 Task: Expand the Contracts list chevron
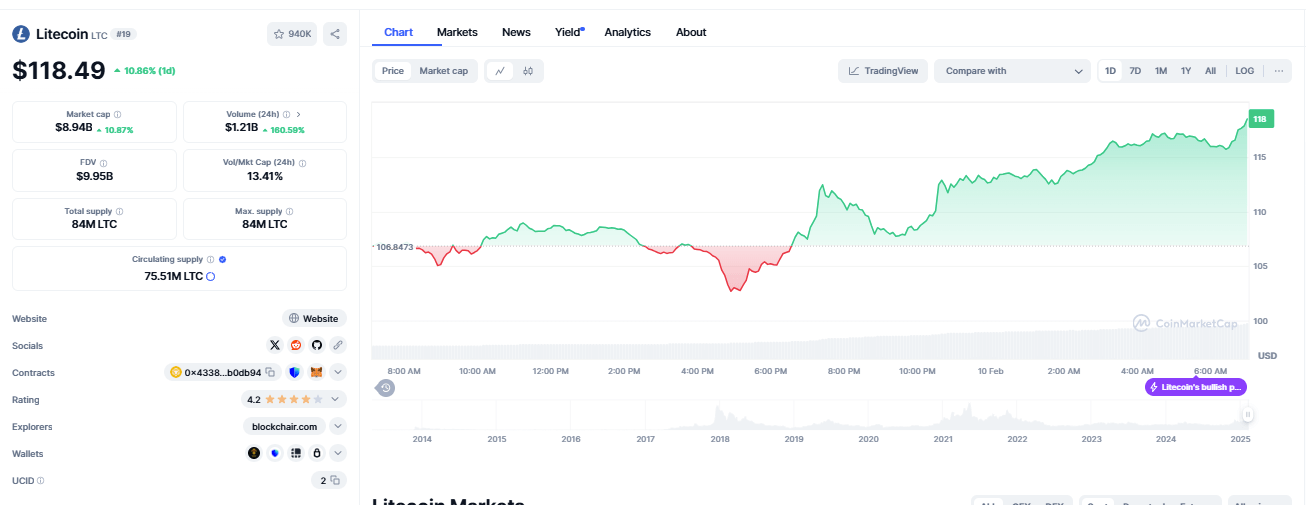(338, 373)
